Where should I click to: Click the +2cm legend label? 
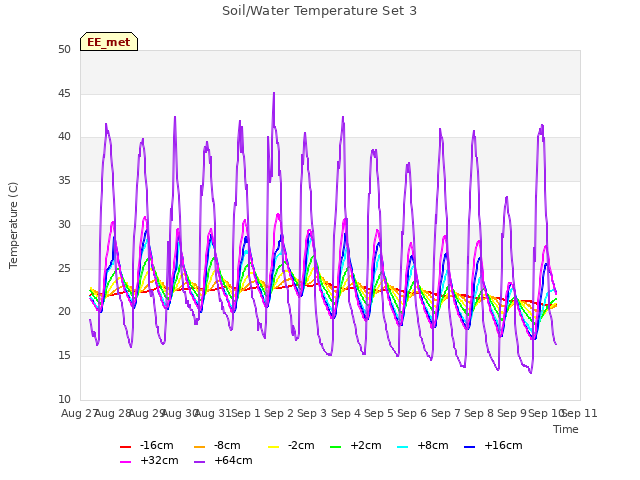tap(366, 445)
